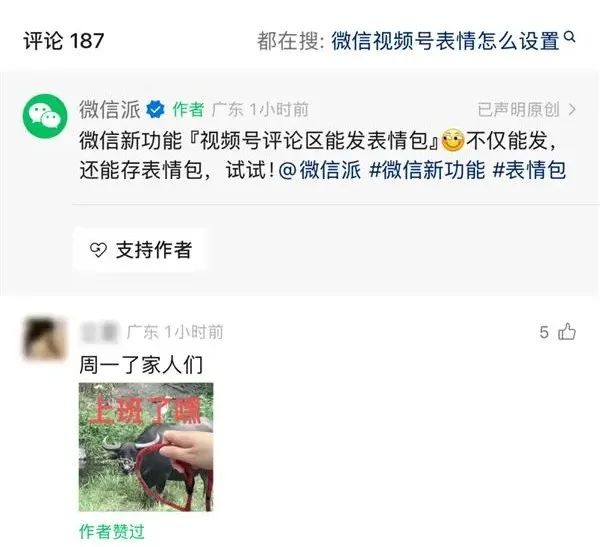
Task: Search 微信视频号表情怎么设置 suggestion
Action: (x=445, y=41)
